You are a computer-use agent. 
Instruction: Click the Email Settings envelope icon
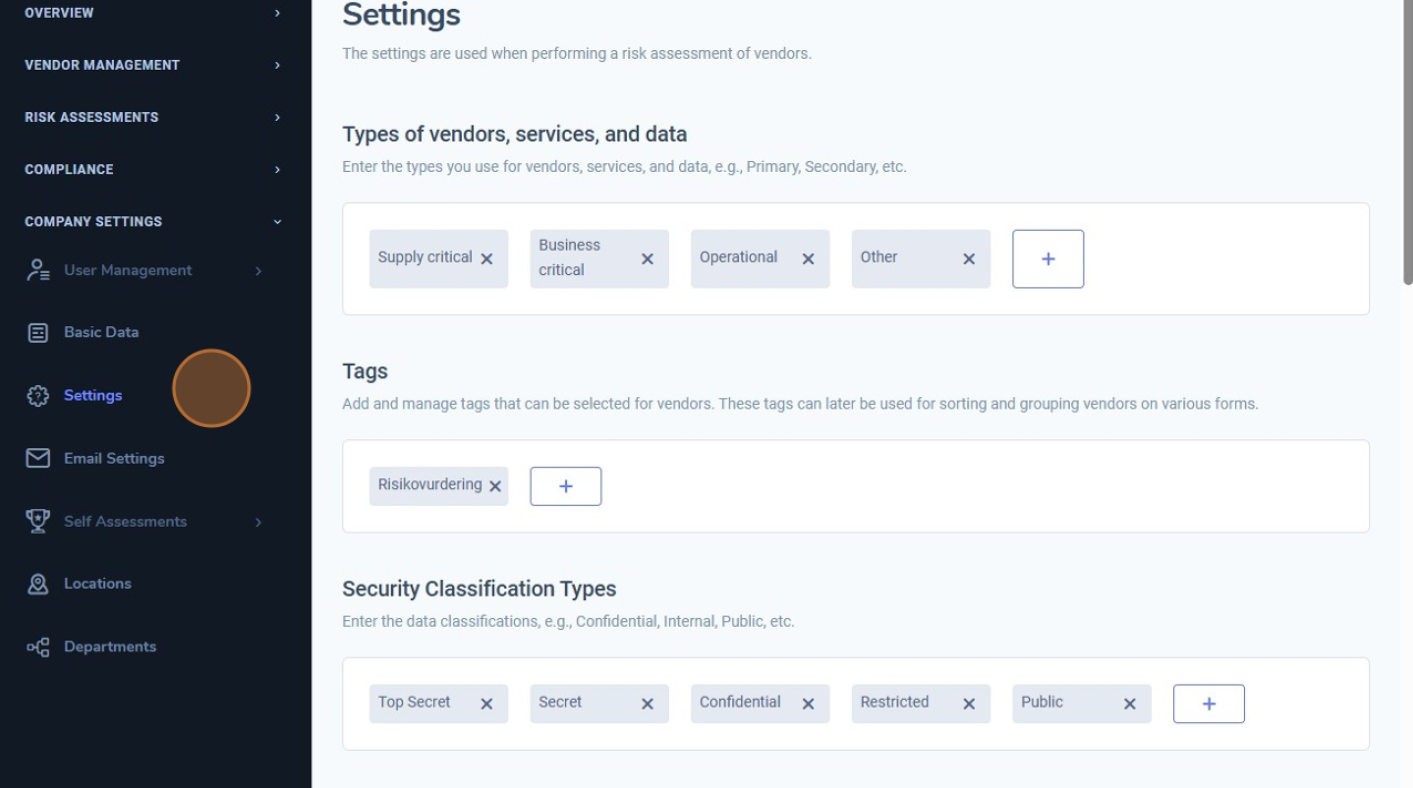[38, 458]
